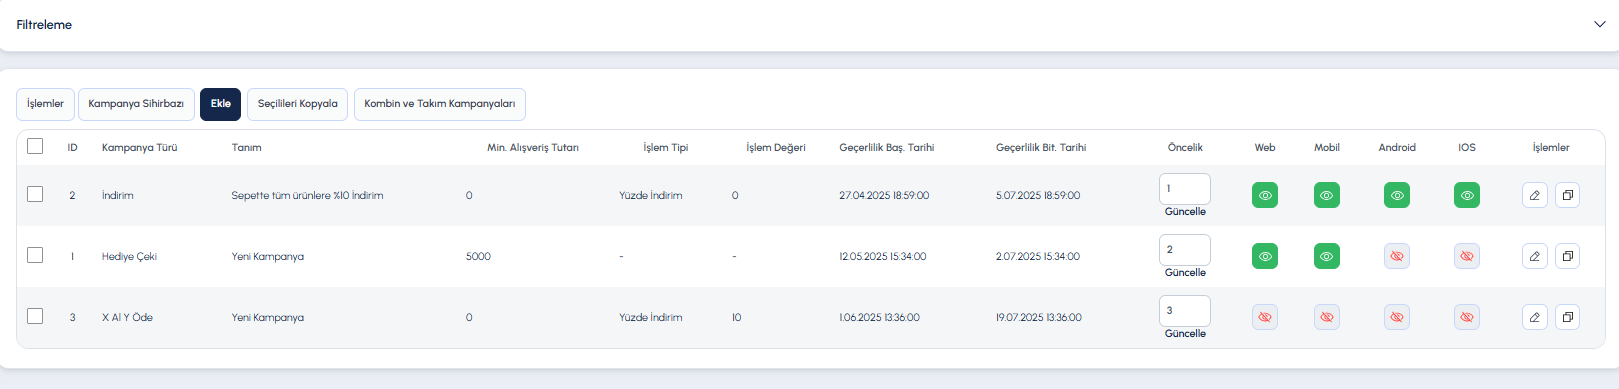Click Yüzde İndirim in the İndirim row
This screenshot has width=1619, height=389.
[x=650, y=195]
